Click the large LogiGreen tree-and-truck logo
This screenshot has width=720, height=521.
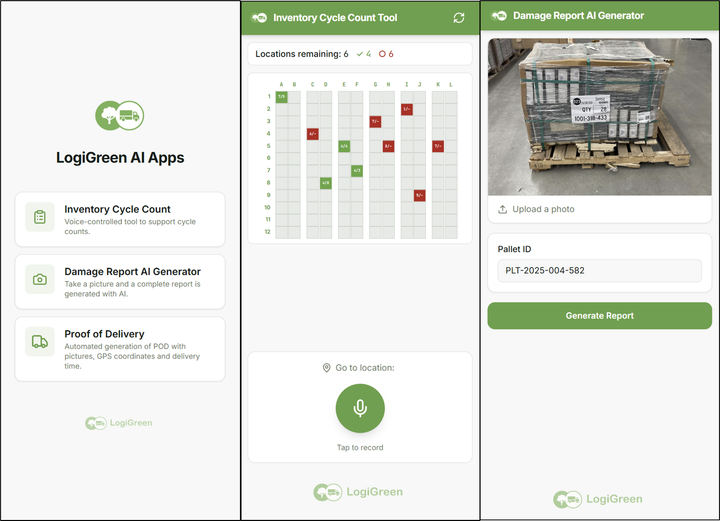(119, 115)
